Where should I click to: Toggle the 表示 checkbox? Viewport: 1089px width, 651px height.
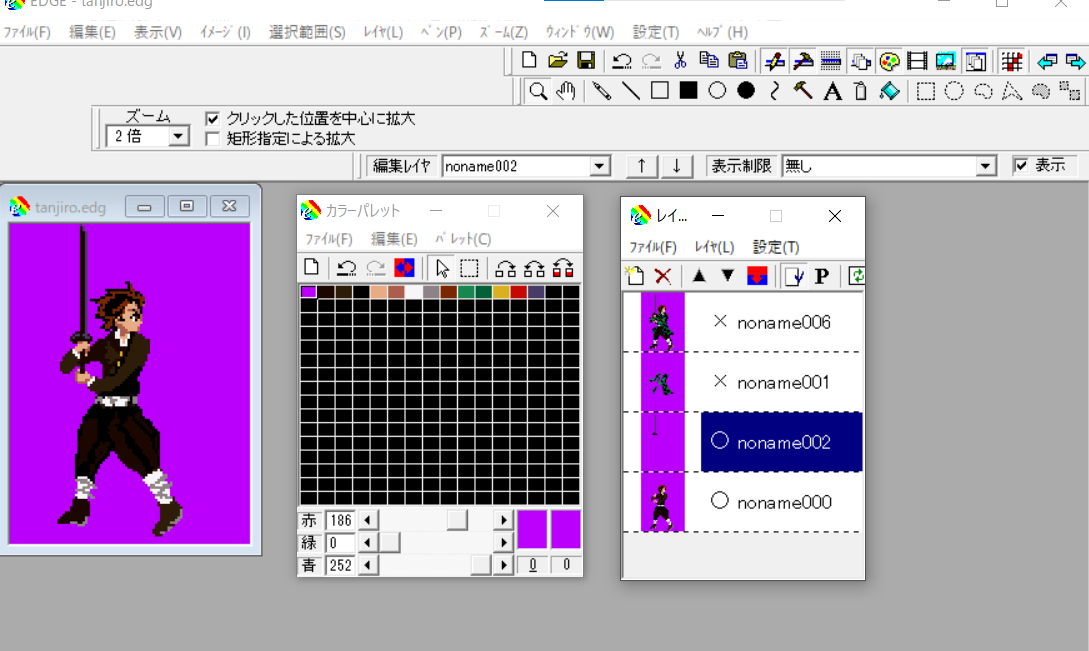[x=1021, y=165]
